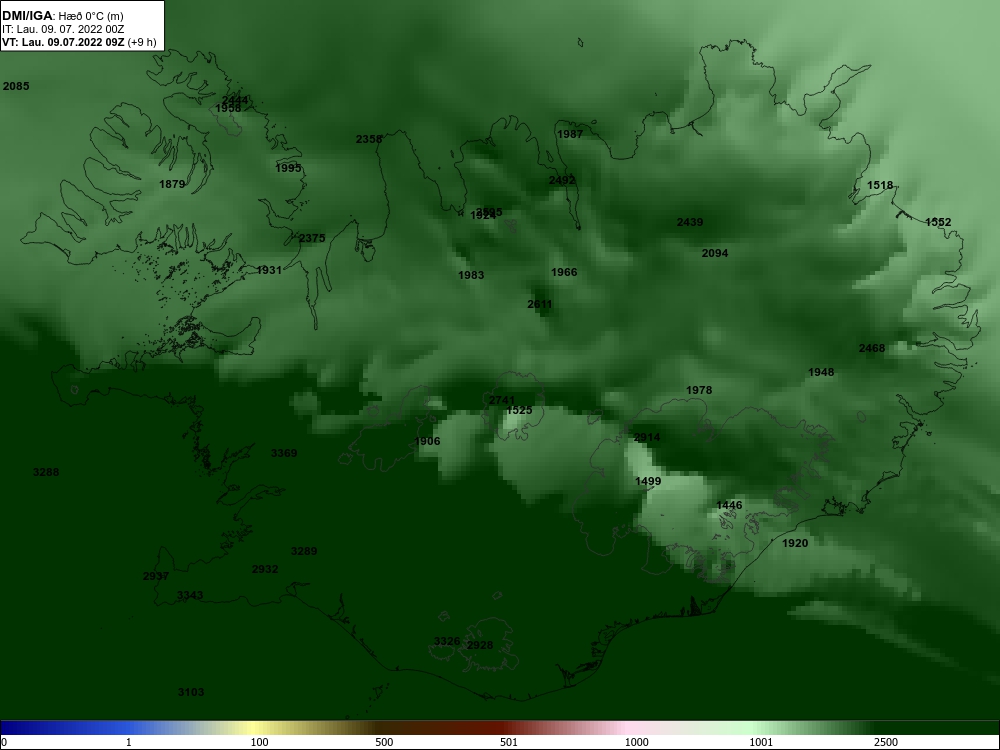Pick the 2611 height value
The image size is (1000, 750).
(540, 304)
